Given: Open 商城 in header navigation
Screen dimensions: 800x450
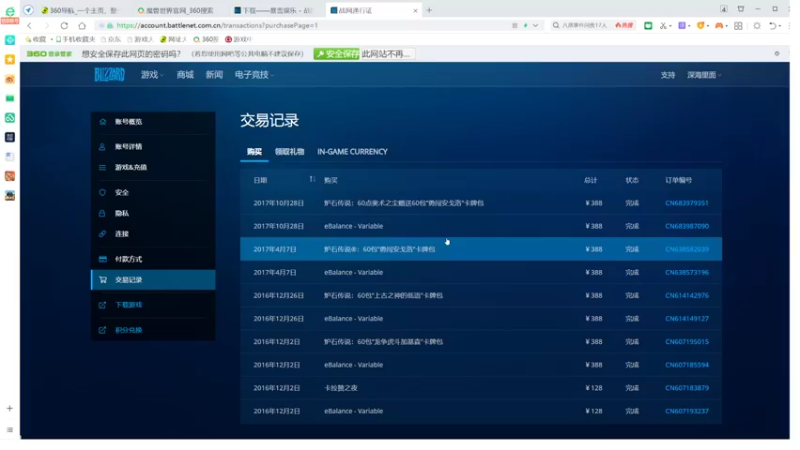Looking at the screenshot, I should (x=185, y=75).
